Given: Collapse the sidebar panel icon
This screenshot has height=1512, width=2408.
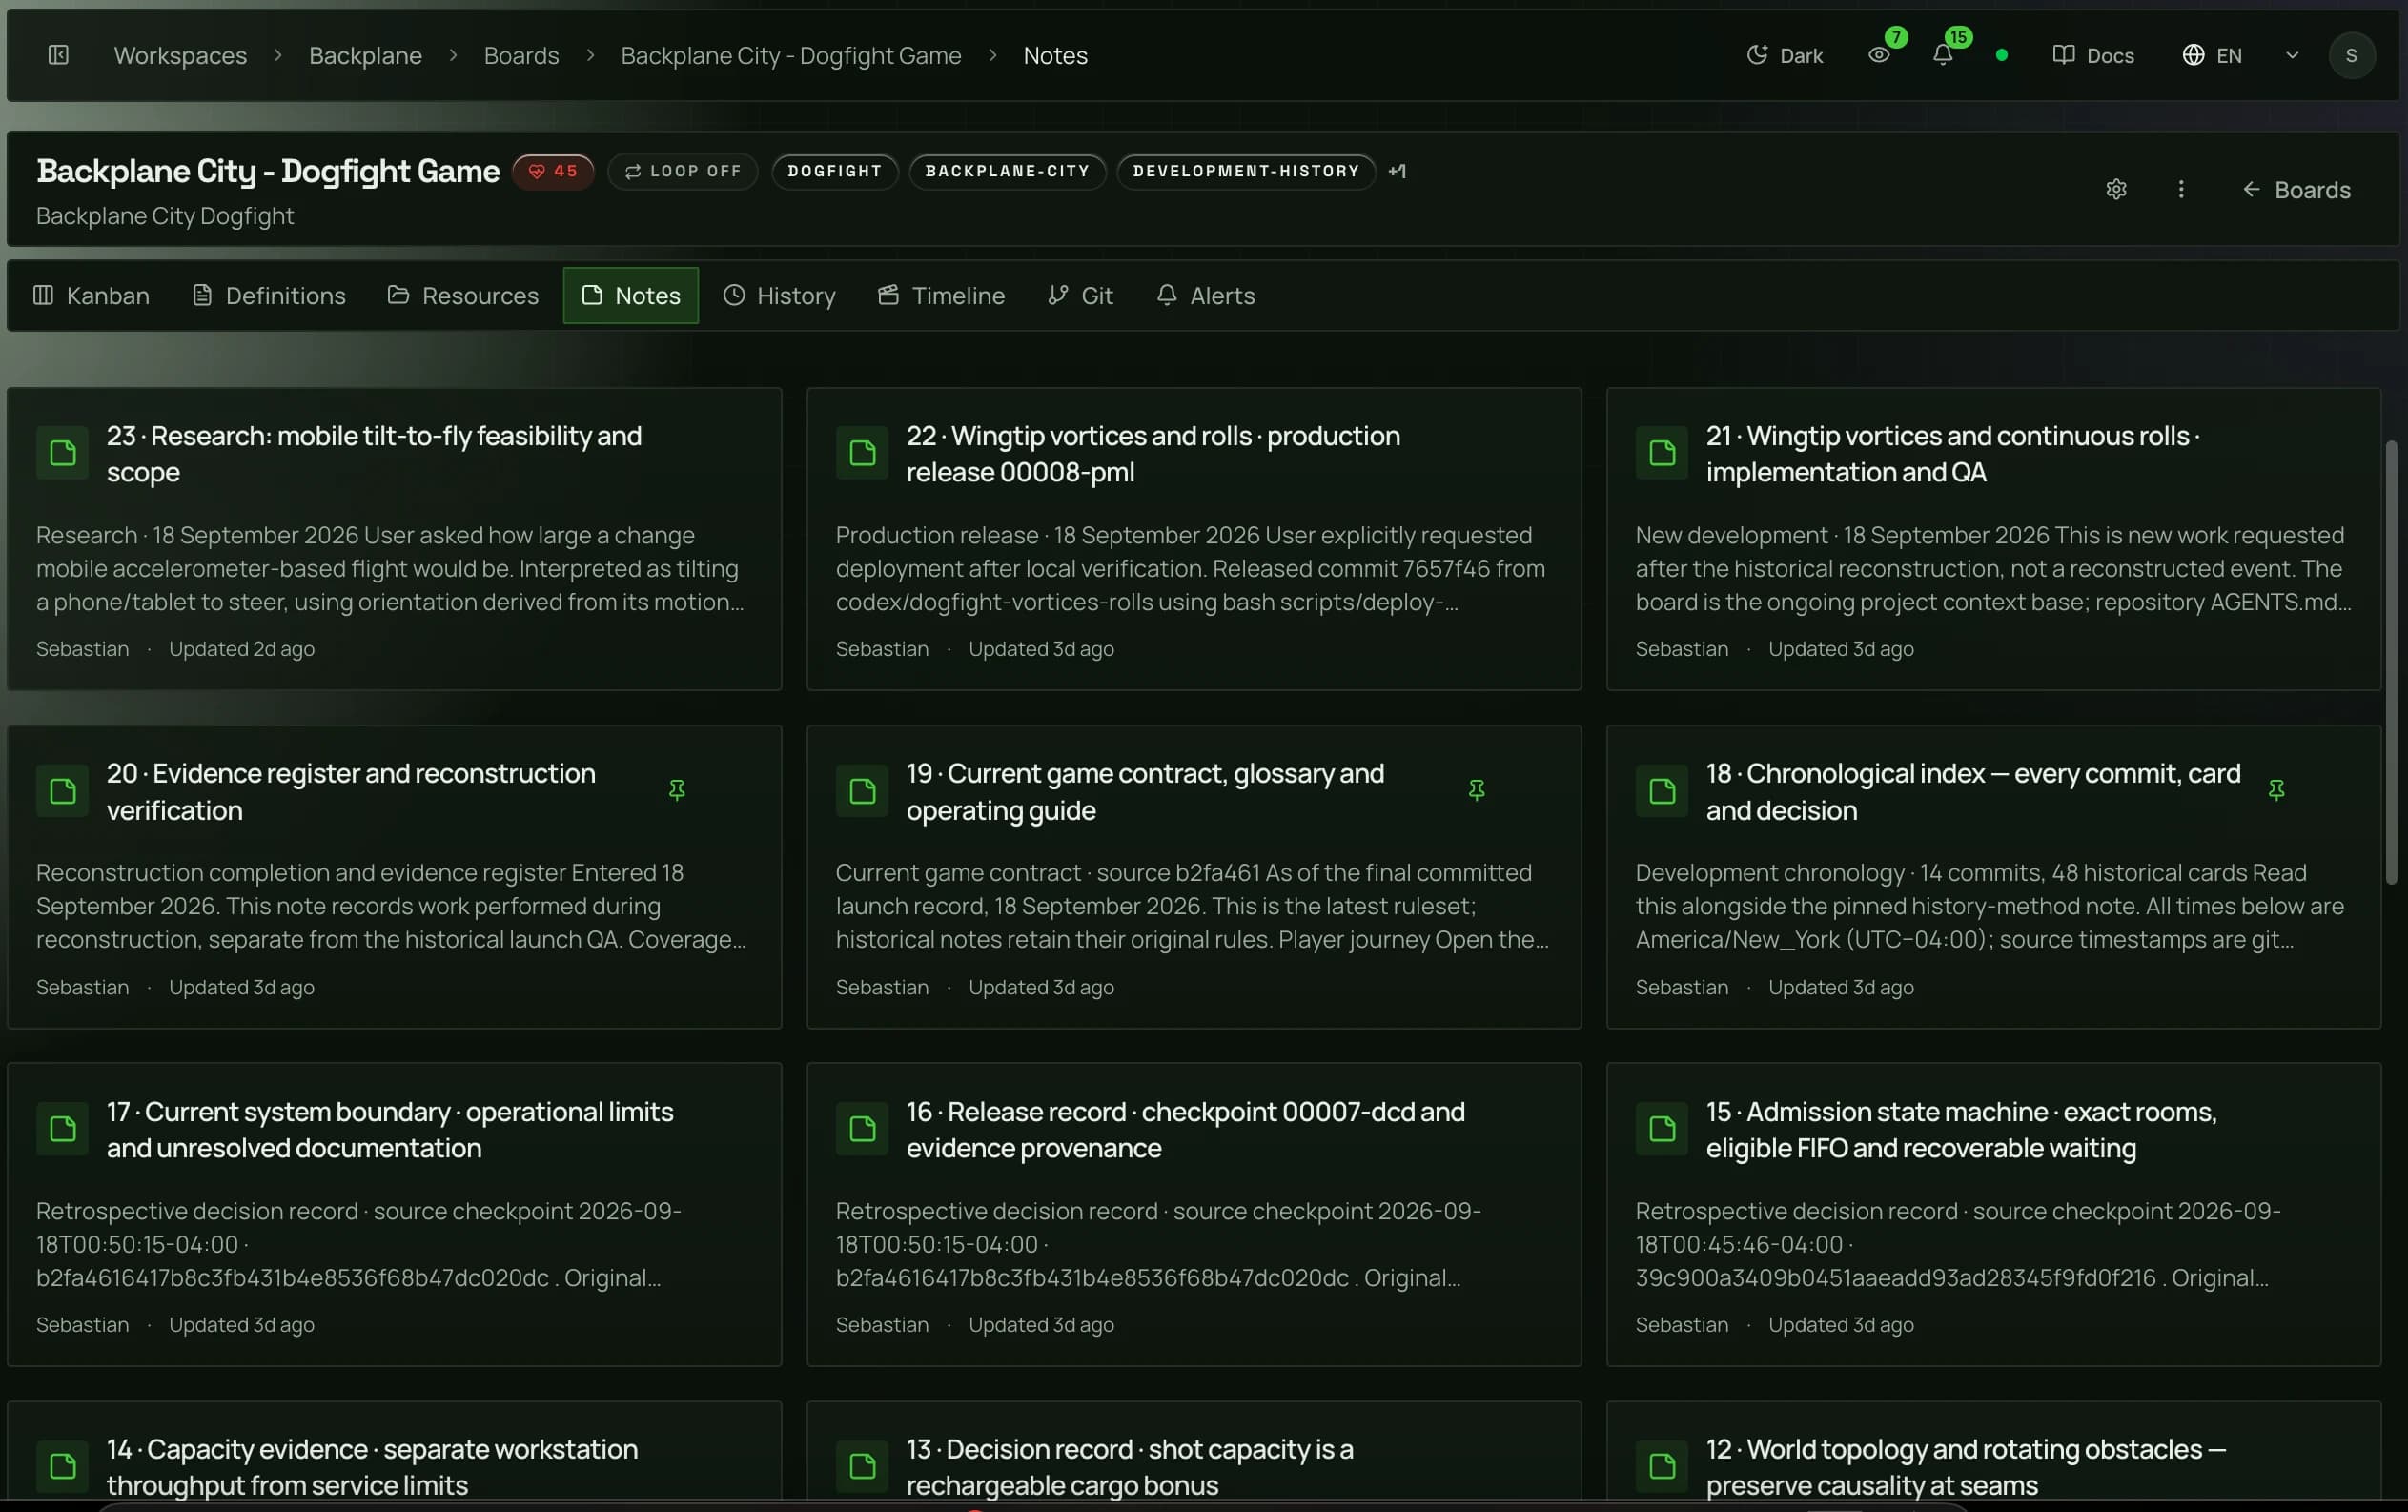Looking at the screenshot, I should [58, 55].
